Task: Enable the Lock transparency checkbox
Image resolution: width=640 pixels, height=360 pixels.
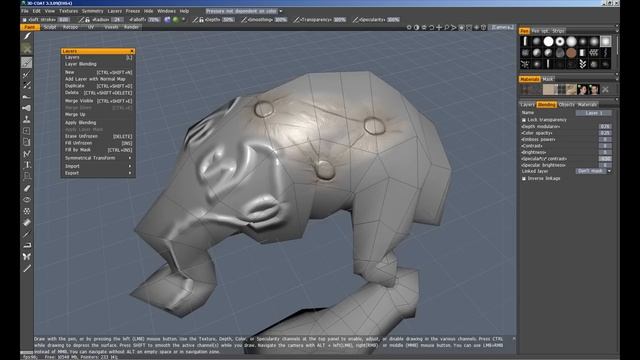Action: [x=524, y=120]
